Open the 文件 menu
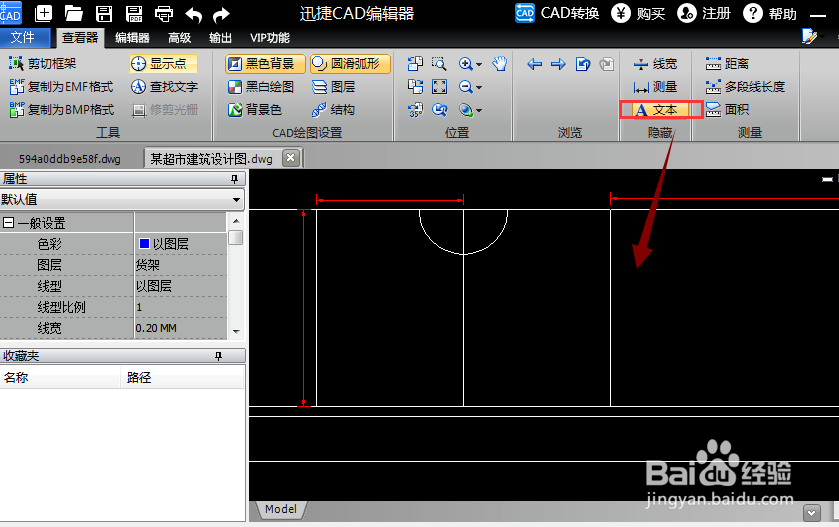The width and height of the screenshot is (839, 527). coord(24,37)
